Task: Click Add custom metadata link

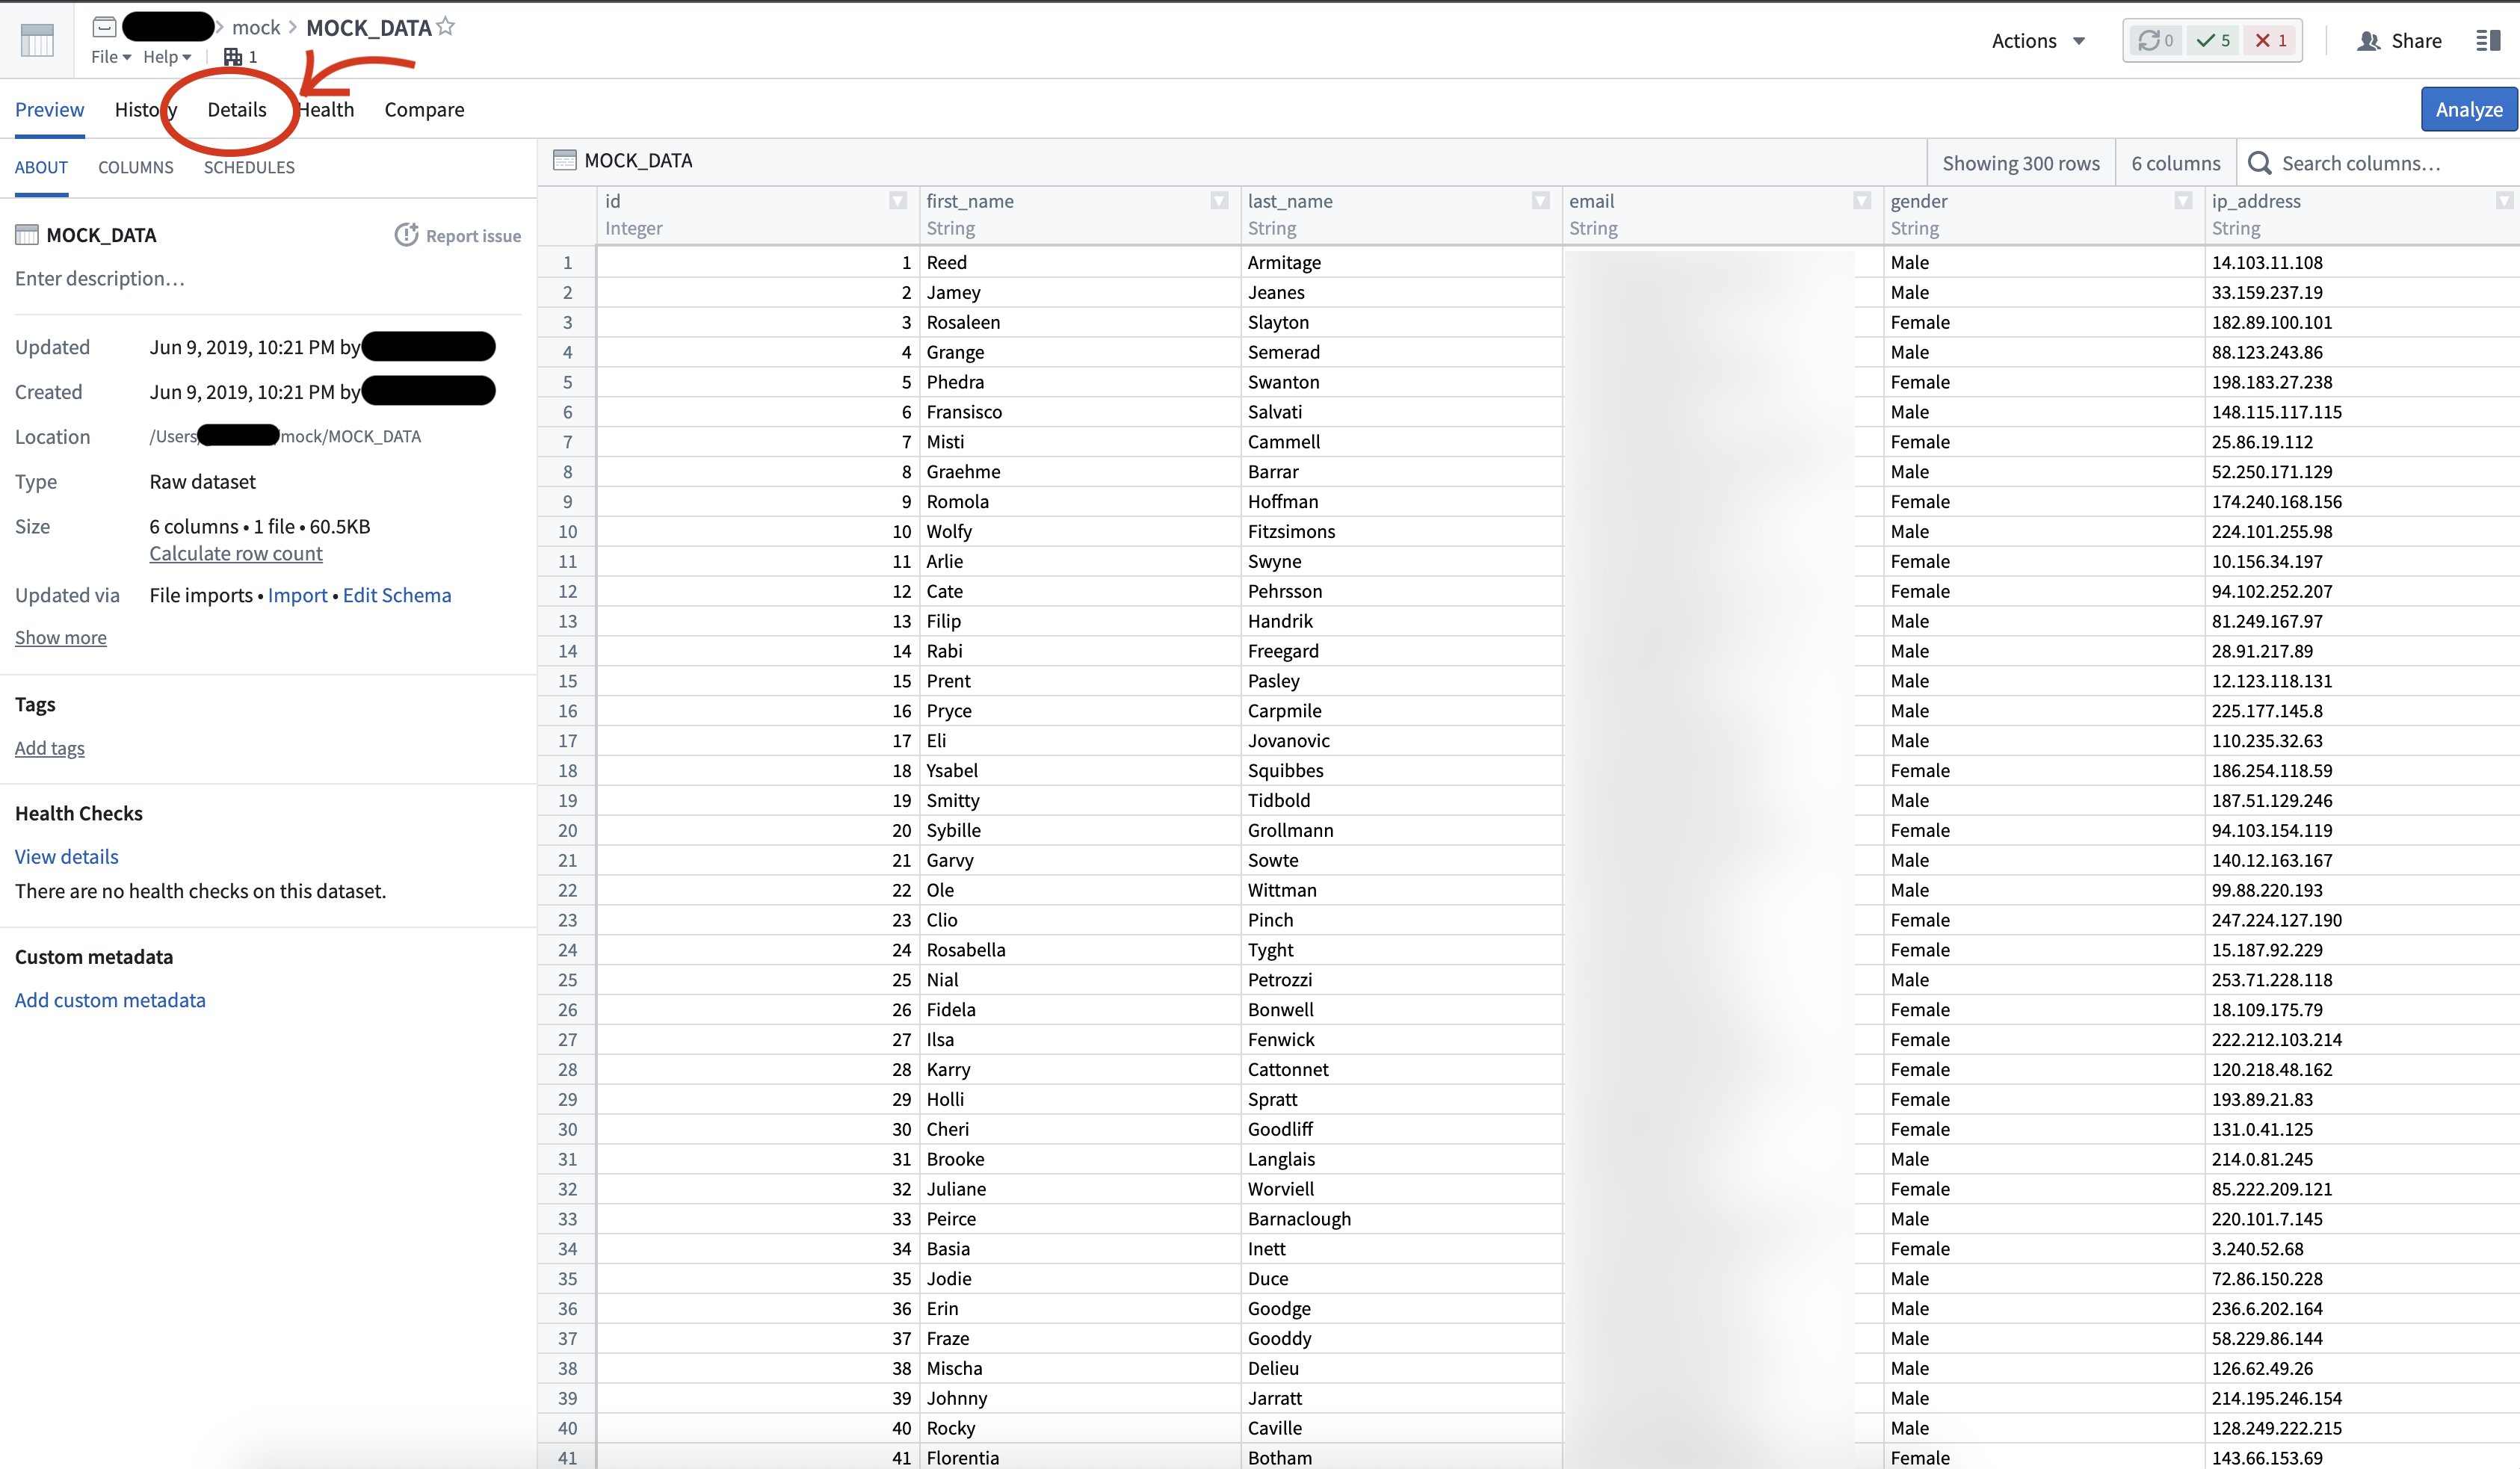Action: tap(110, 1000)
